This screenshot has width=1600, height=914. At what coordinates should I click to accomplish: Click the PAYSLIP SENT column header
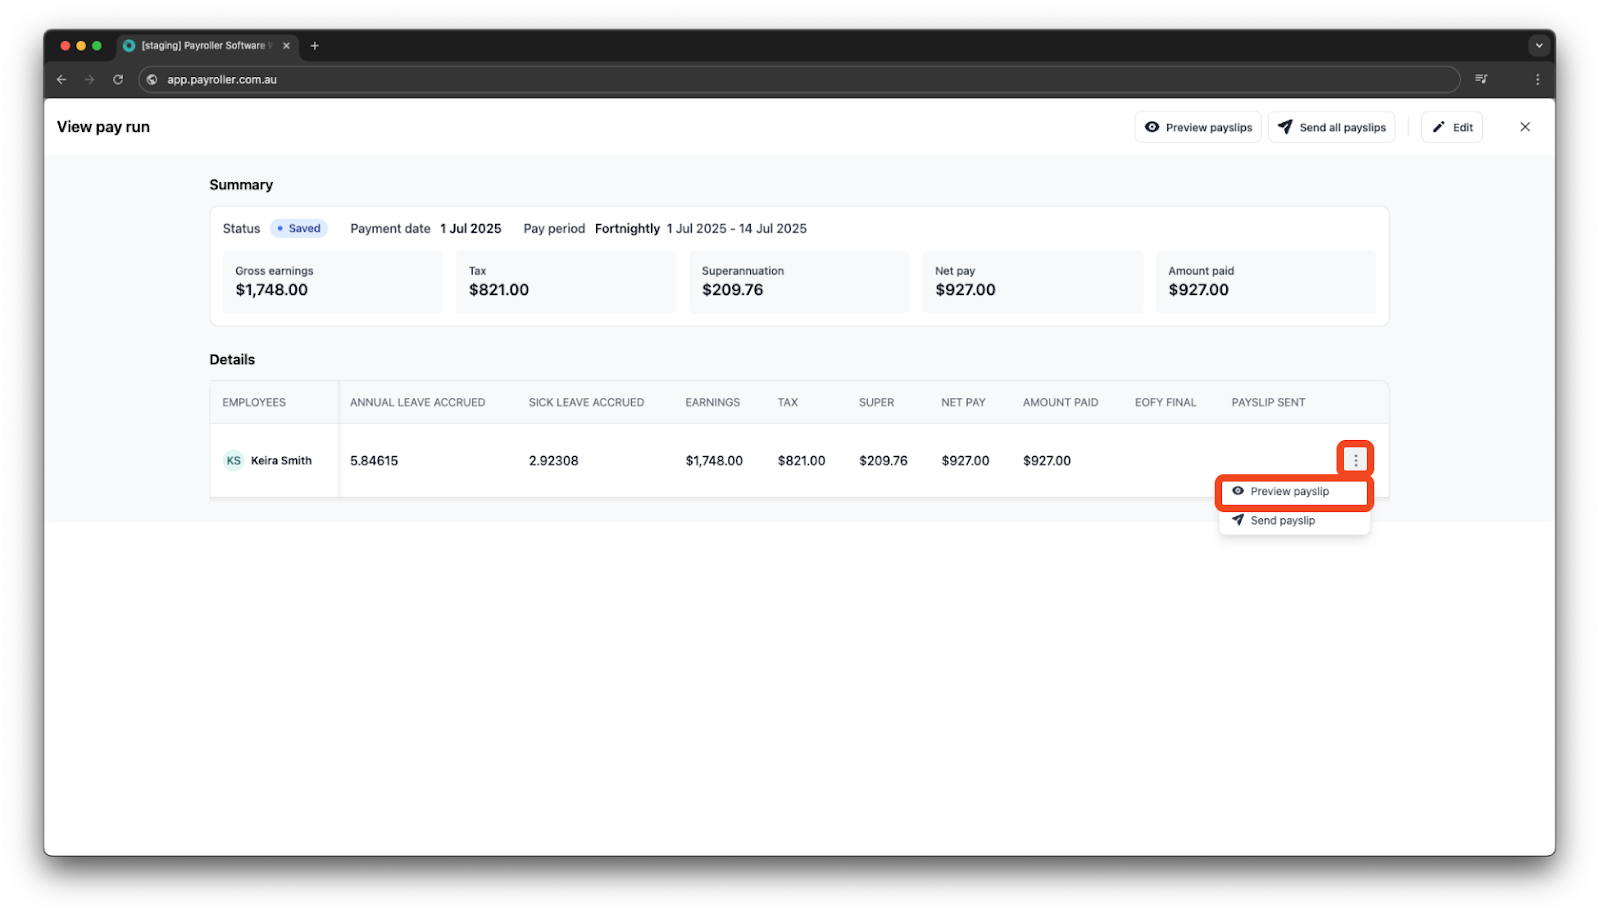(x=1268, y=403)
